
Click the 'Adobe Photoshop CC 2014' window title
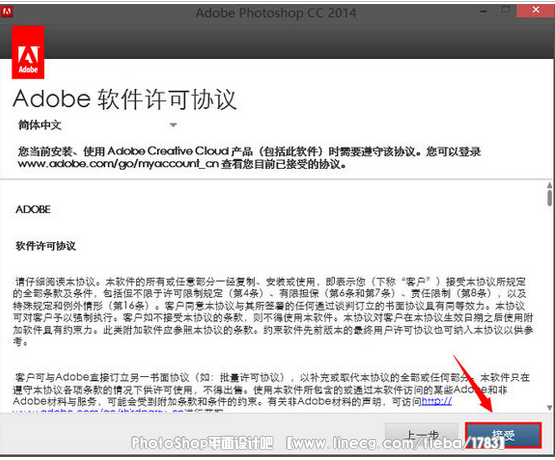click(x=276, y=13)
